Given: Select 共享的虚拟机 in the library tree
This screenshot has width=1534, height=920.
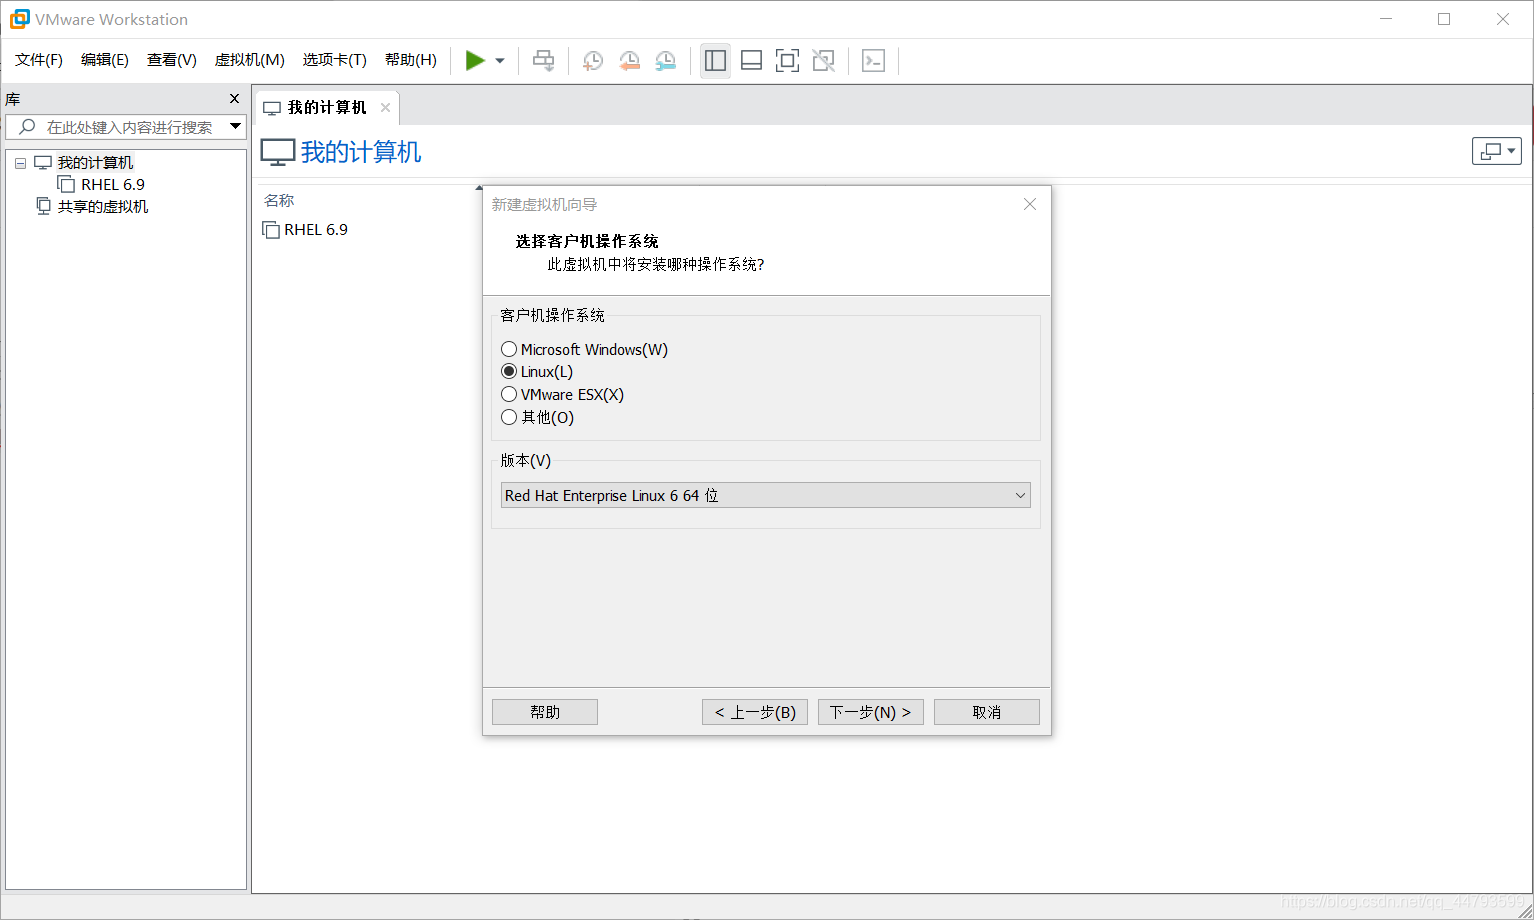Looking at the screenshot, I should [x=103, y=207].
